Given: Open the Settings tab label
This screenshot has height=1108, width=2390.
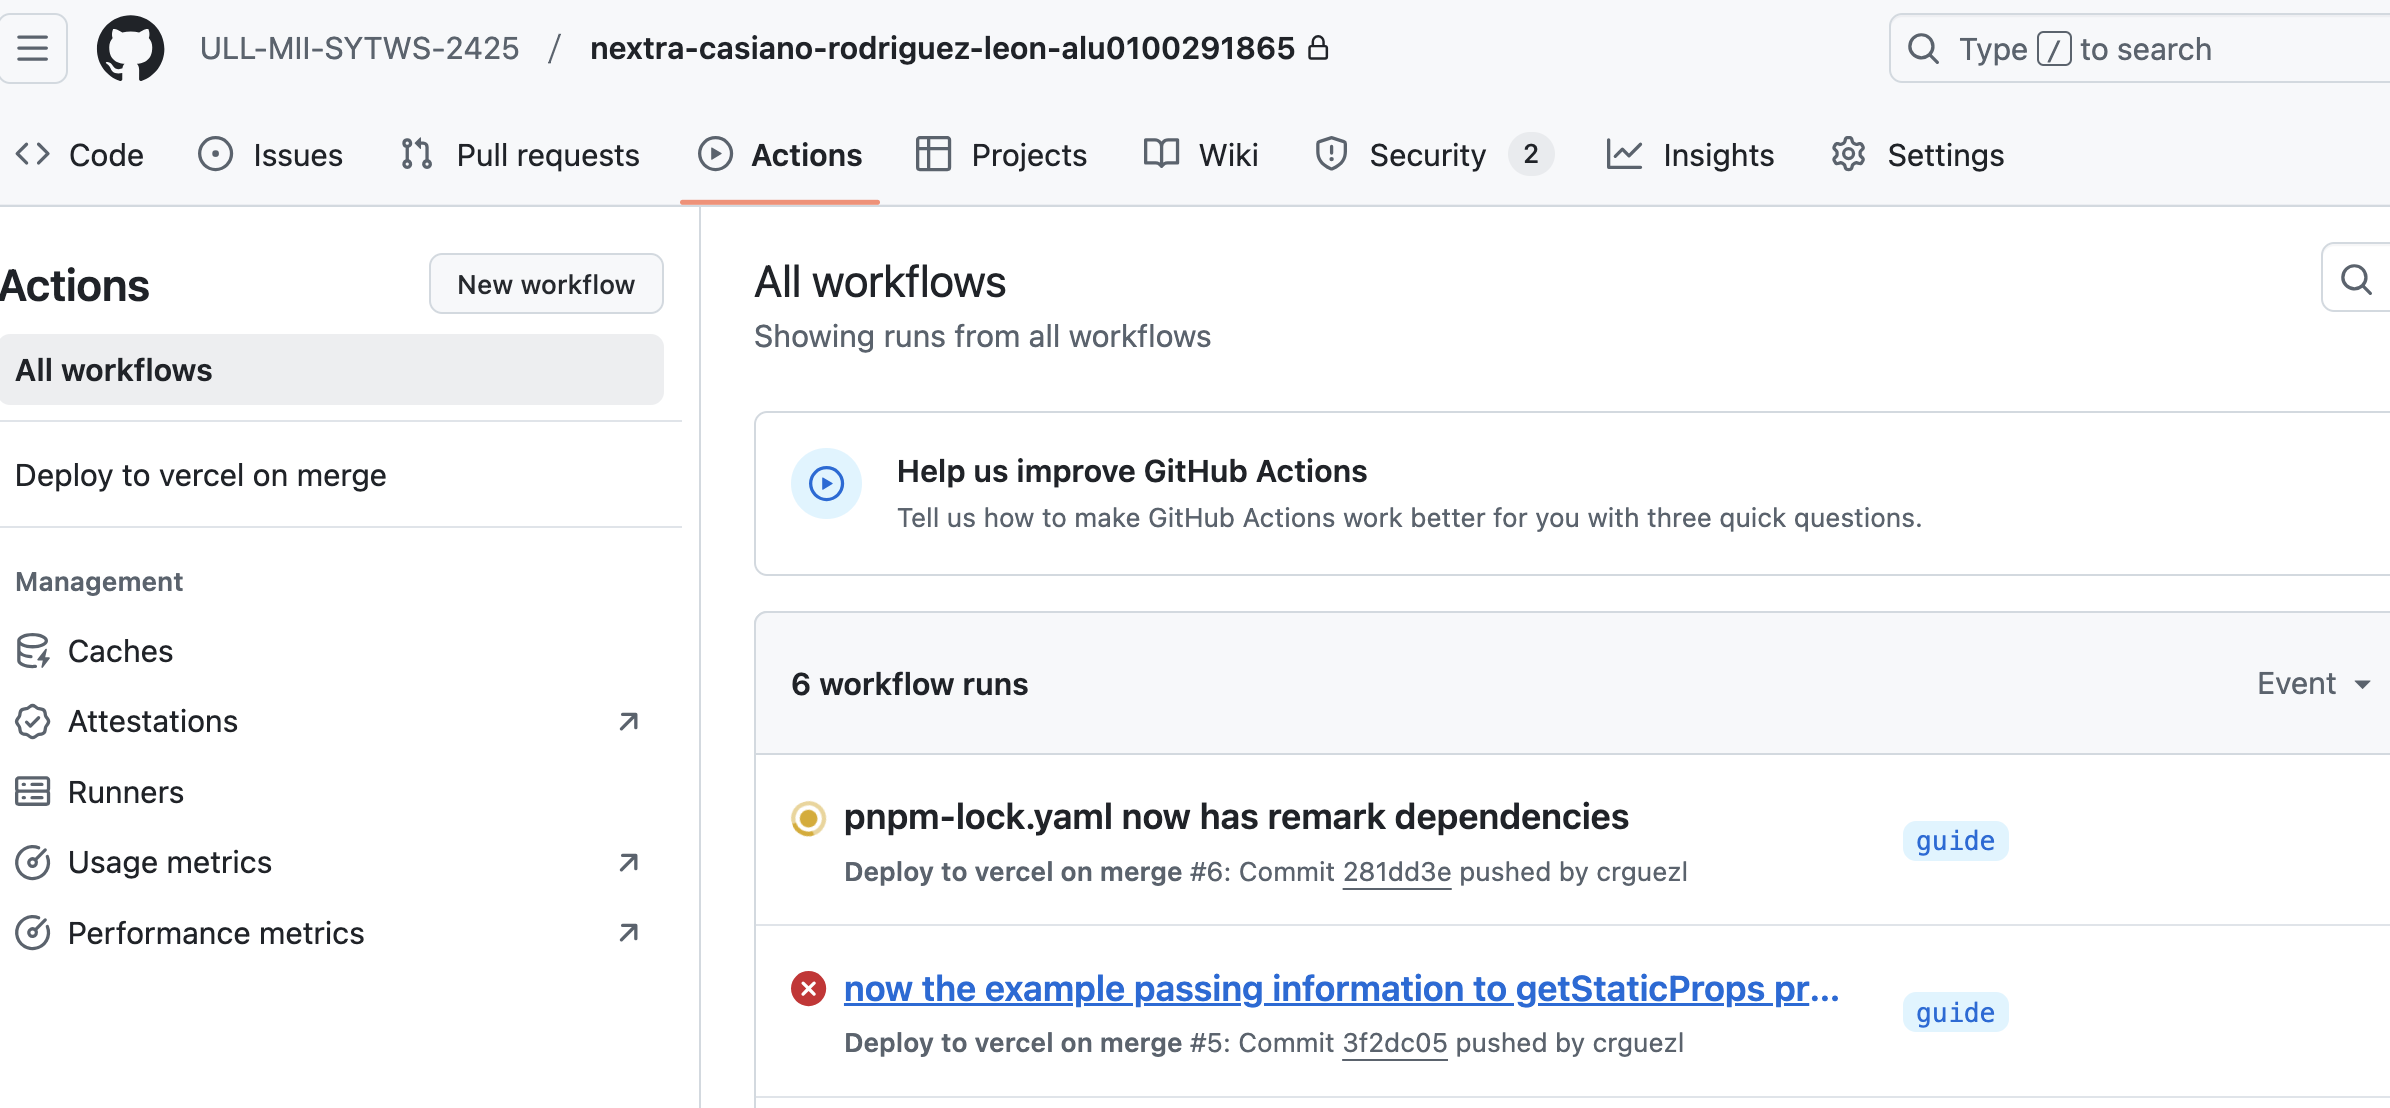Looking at the screenshot, I should pos(1946,155).
